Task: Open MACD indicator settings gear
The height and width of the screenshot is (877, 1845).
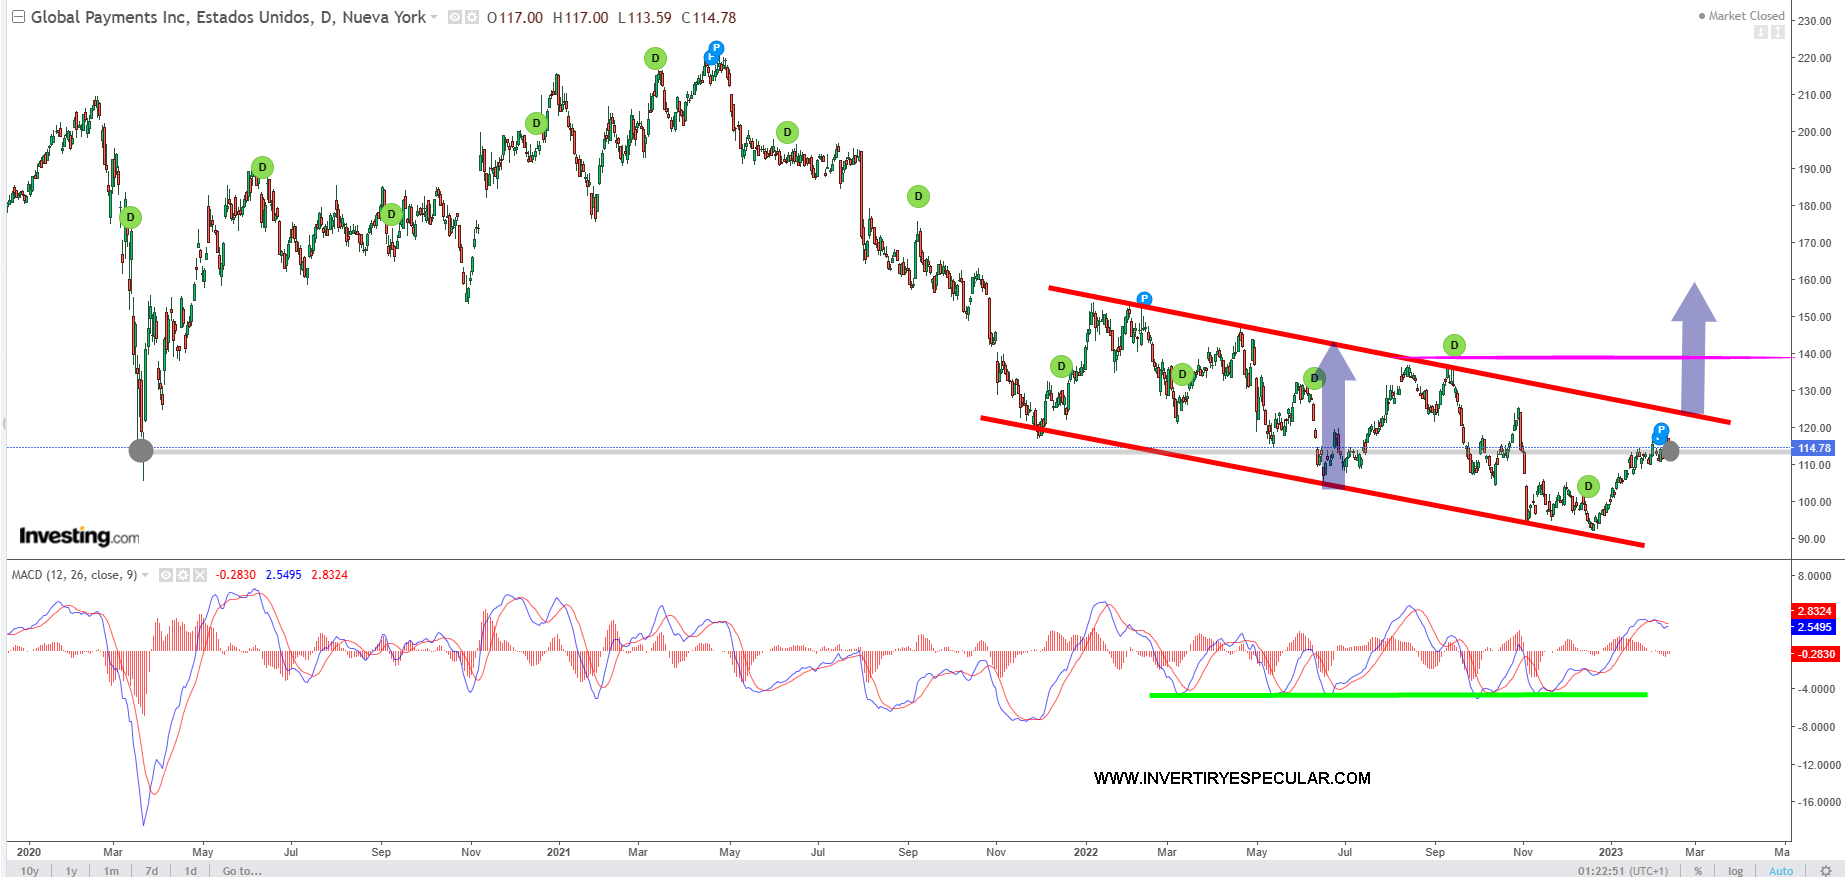Action: point(183,575)
